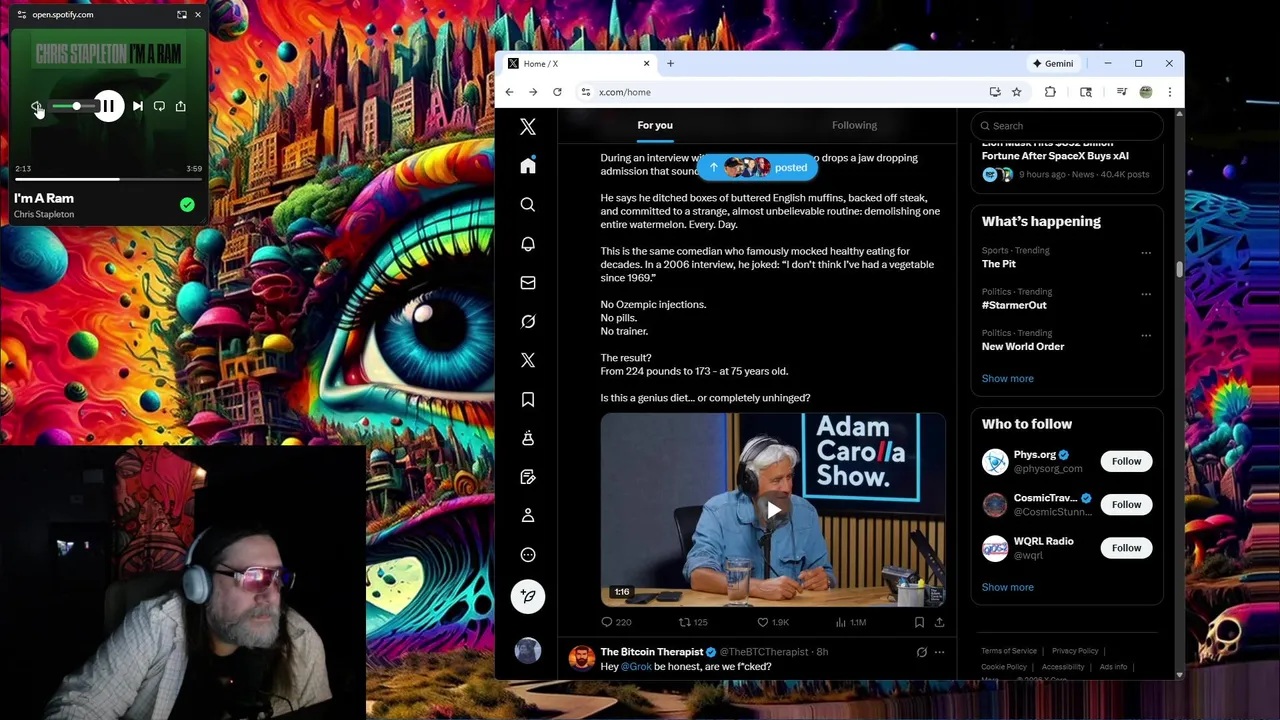This screenshot has height=720, width=1280.
Task: Open more options on Bitcoin Therapist post
Action: 939,652
